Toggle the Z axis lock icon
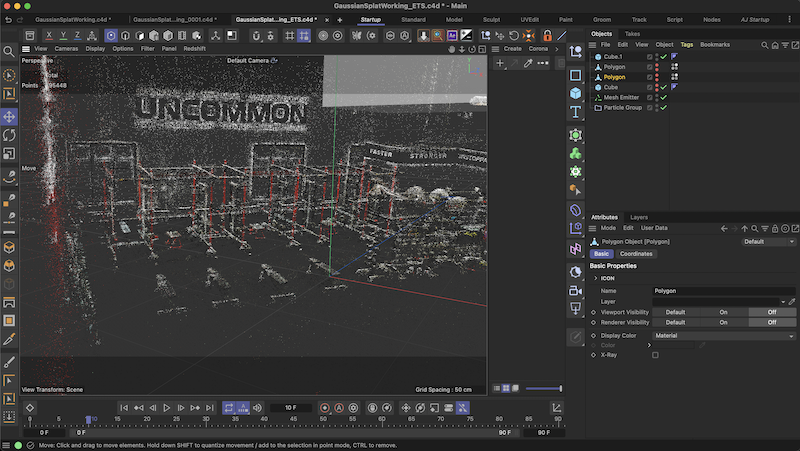Screen dimensions: 800x451 [78, 36]
